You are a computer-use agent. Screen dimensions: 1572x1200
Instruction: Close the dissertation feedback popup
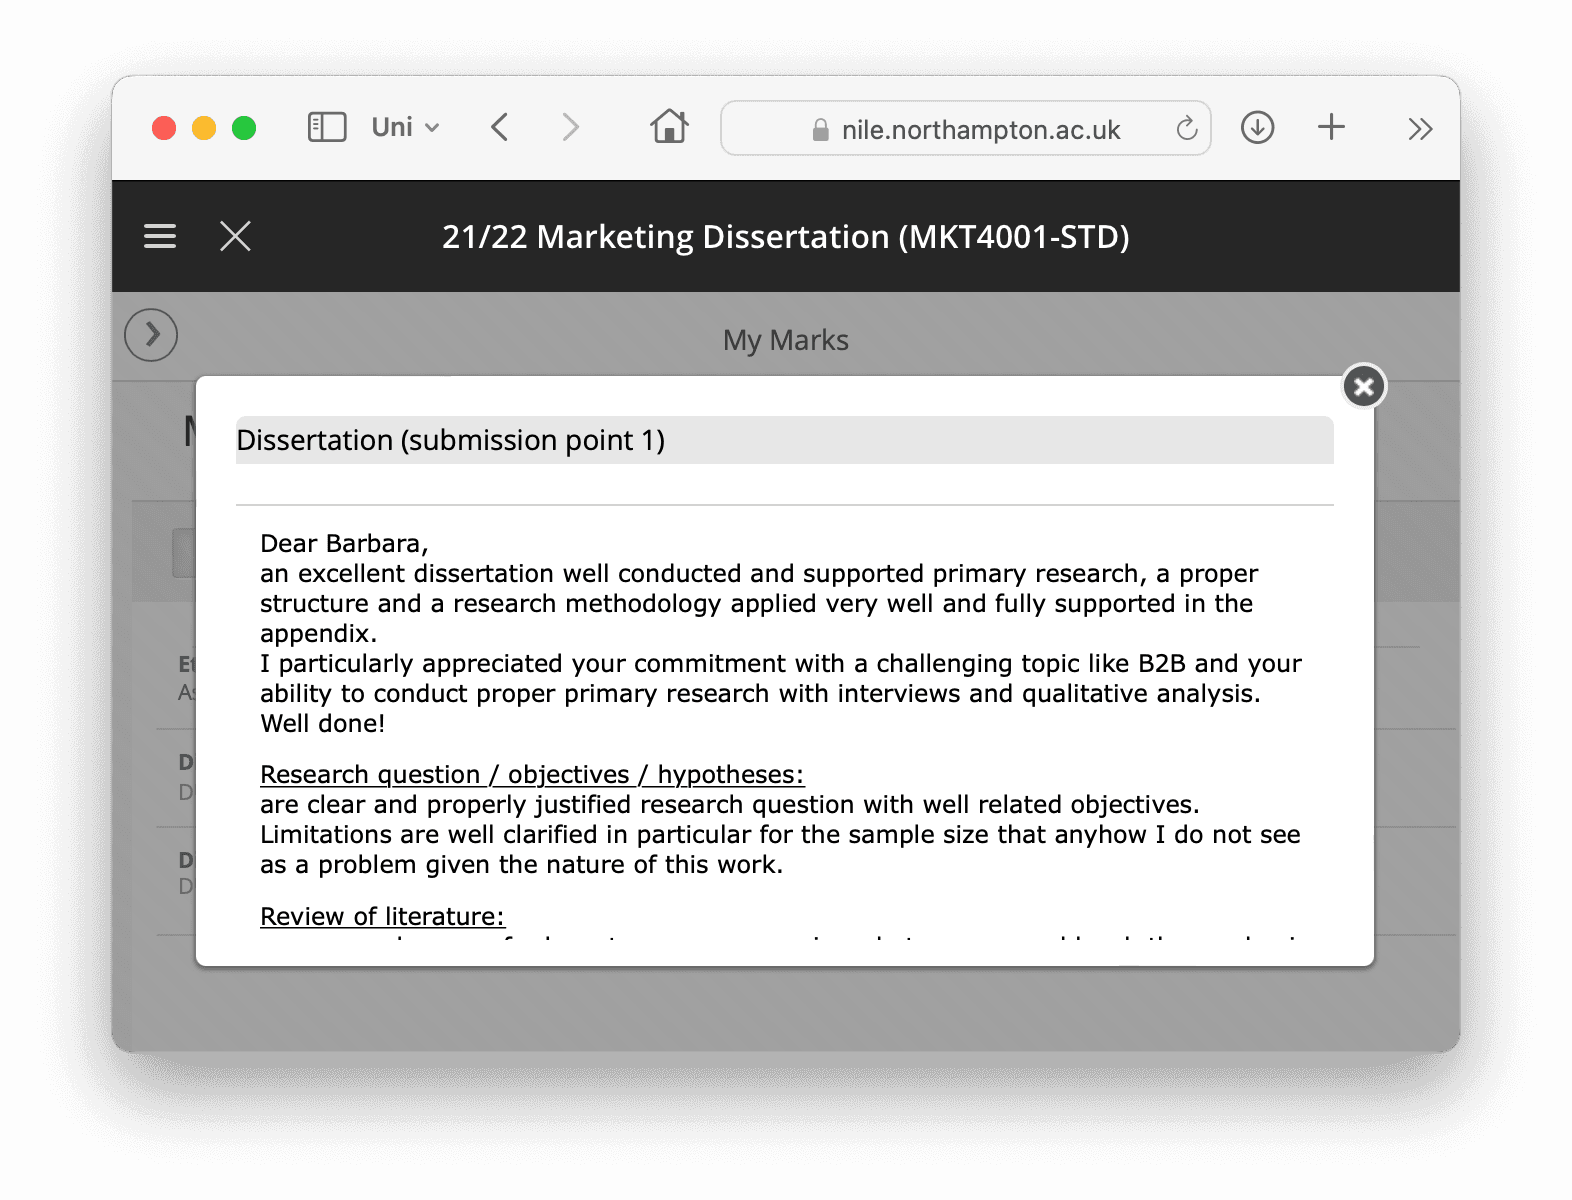1363,386
